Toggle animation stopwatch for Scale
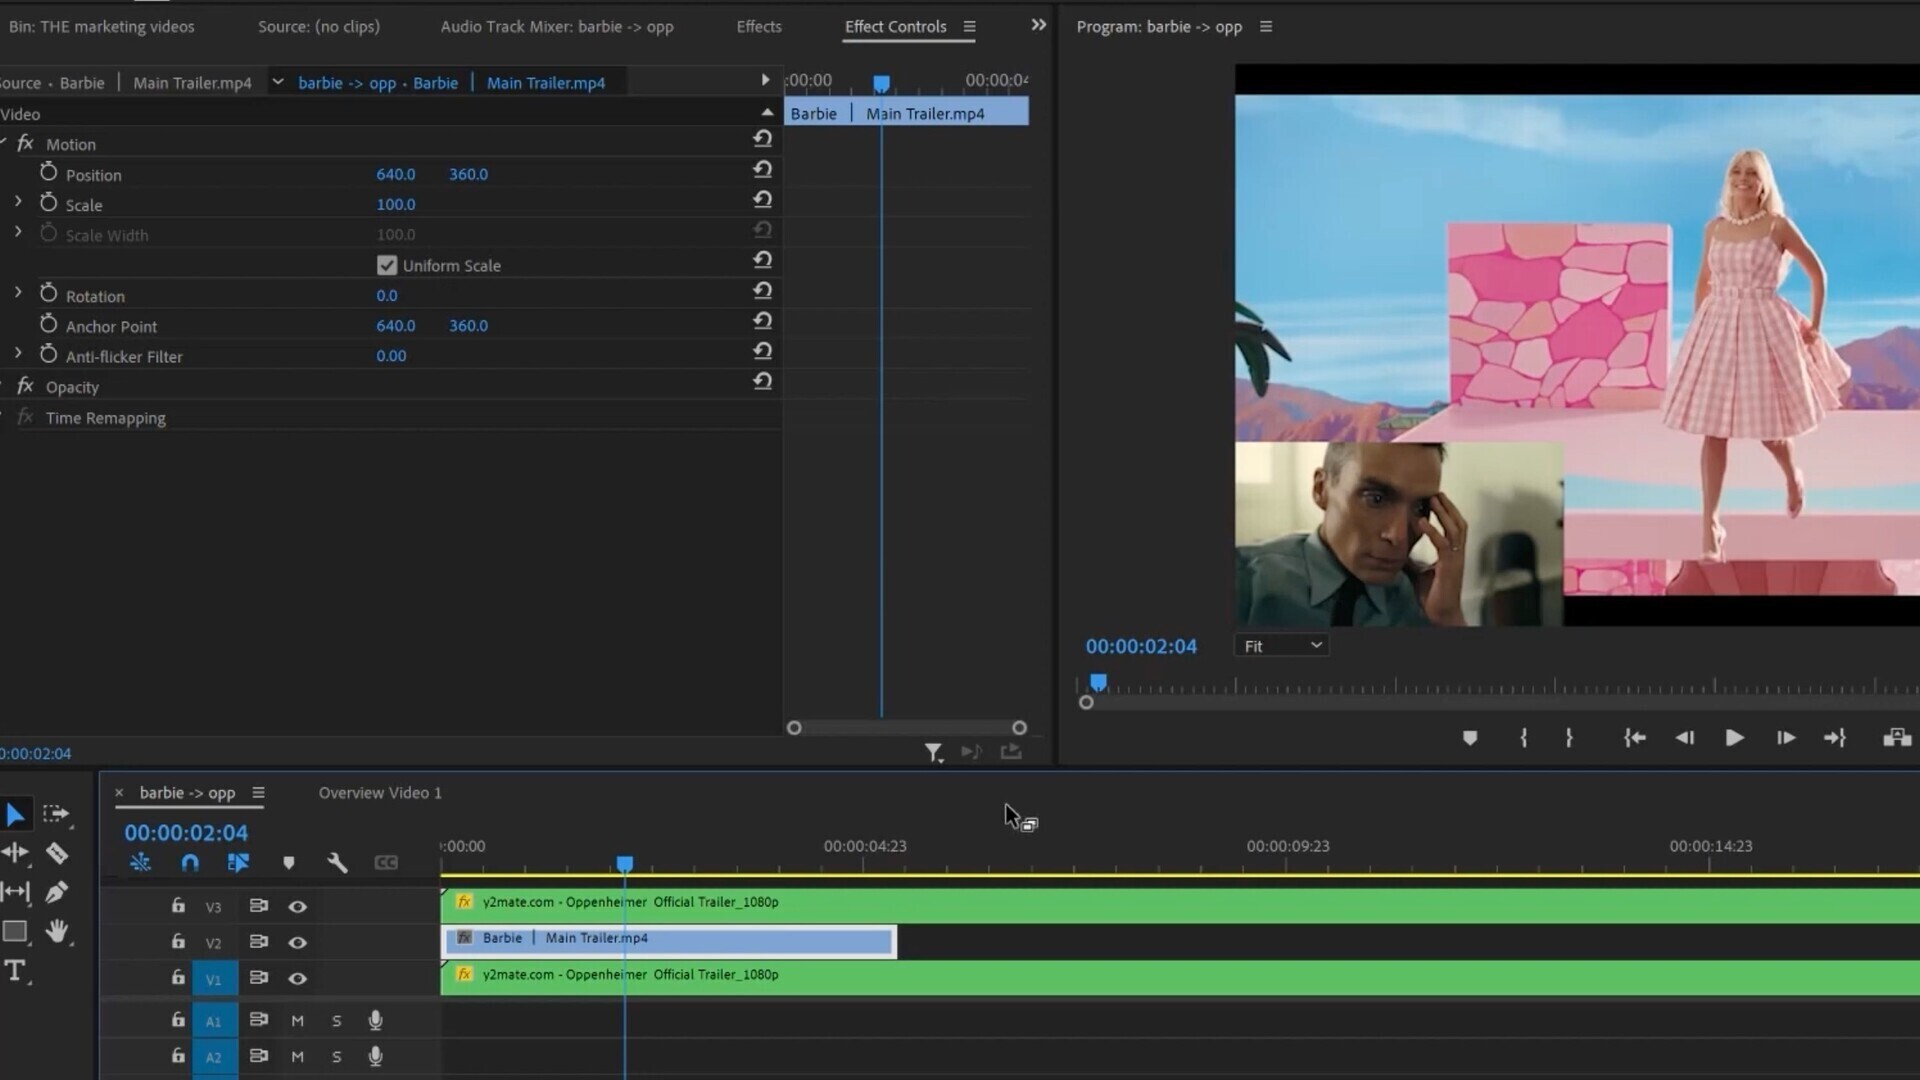 [48, 202]
